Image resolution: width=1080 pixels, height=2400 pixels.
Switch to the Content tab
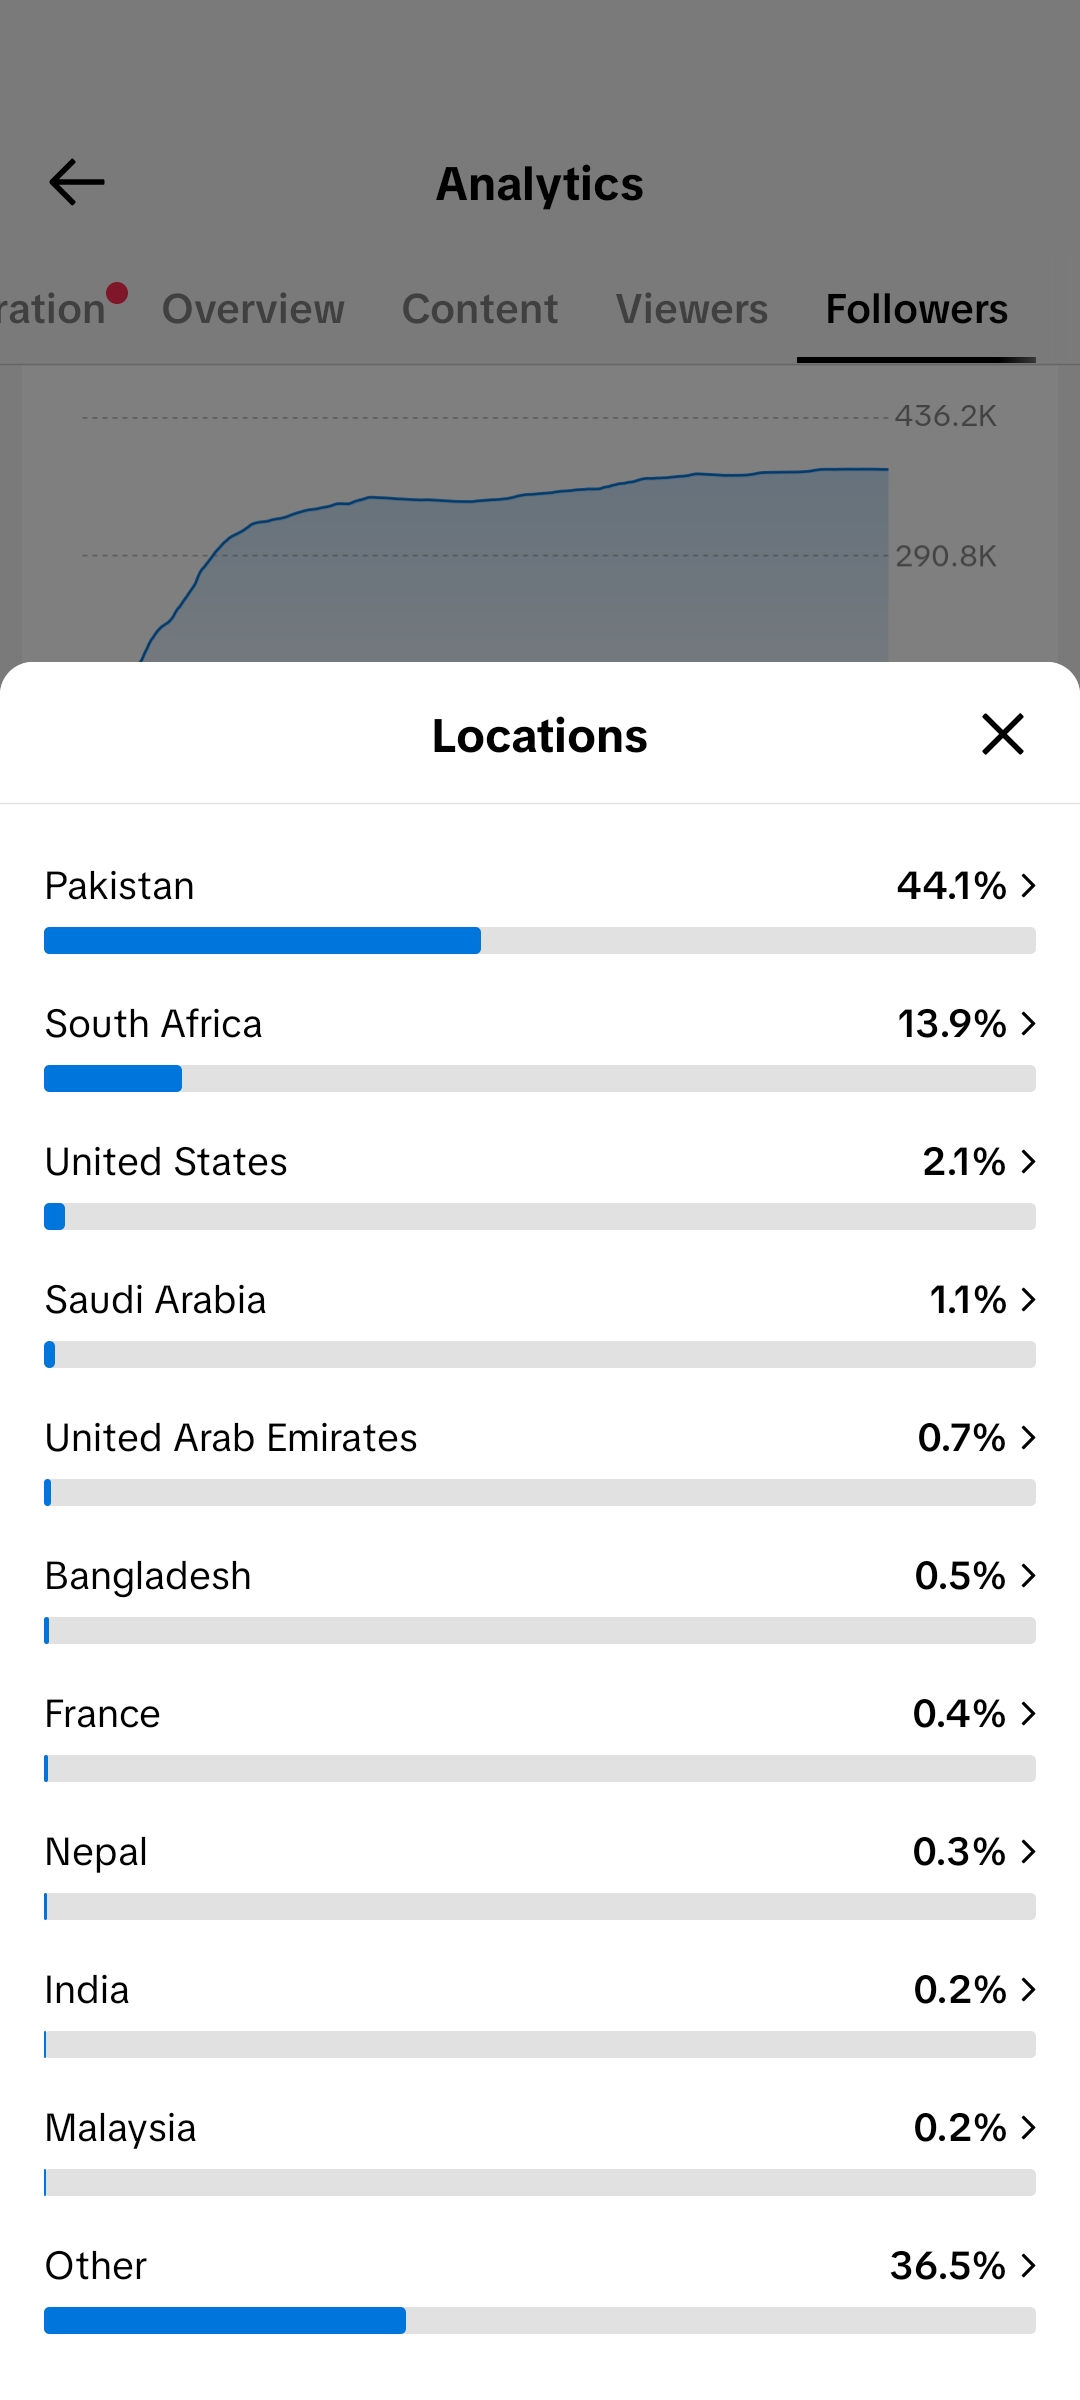[x=480, y=309]
